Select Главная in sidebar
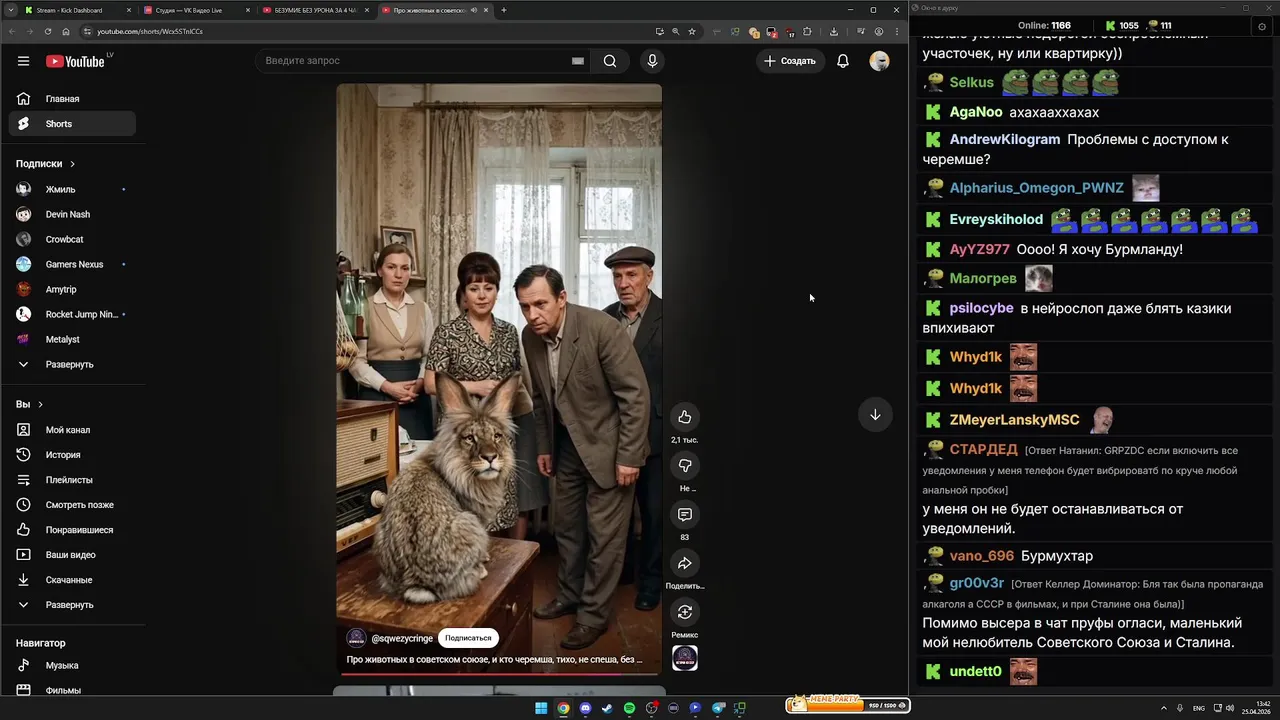 72,99
